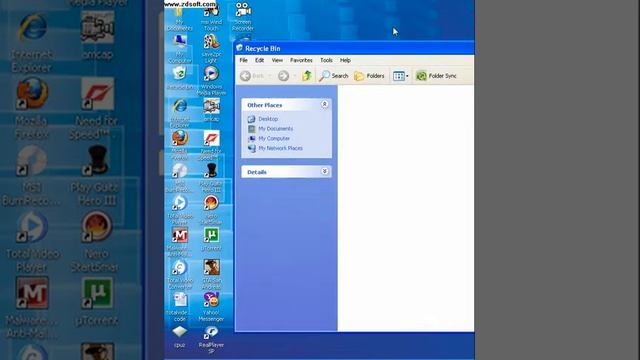Select the Windows Media Player icon
Viewport: 640px width, 360px height.
[211, 81]
